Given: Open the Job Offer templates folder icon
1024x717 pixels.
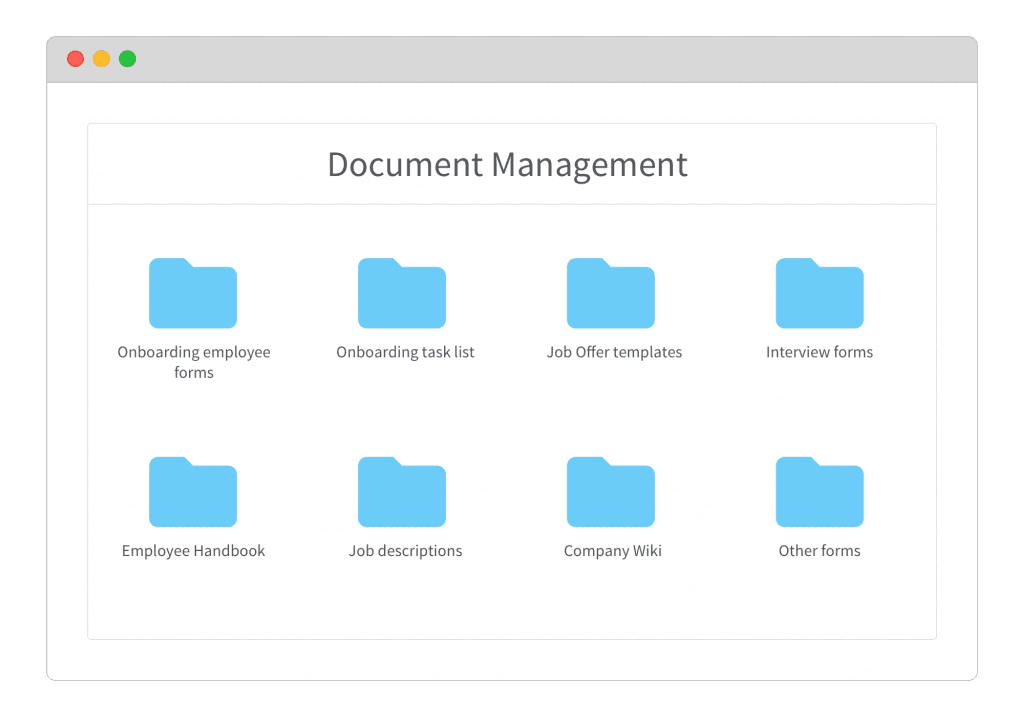Looking at the screenshot, I should tap(611, 294).
